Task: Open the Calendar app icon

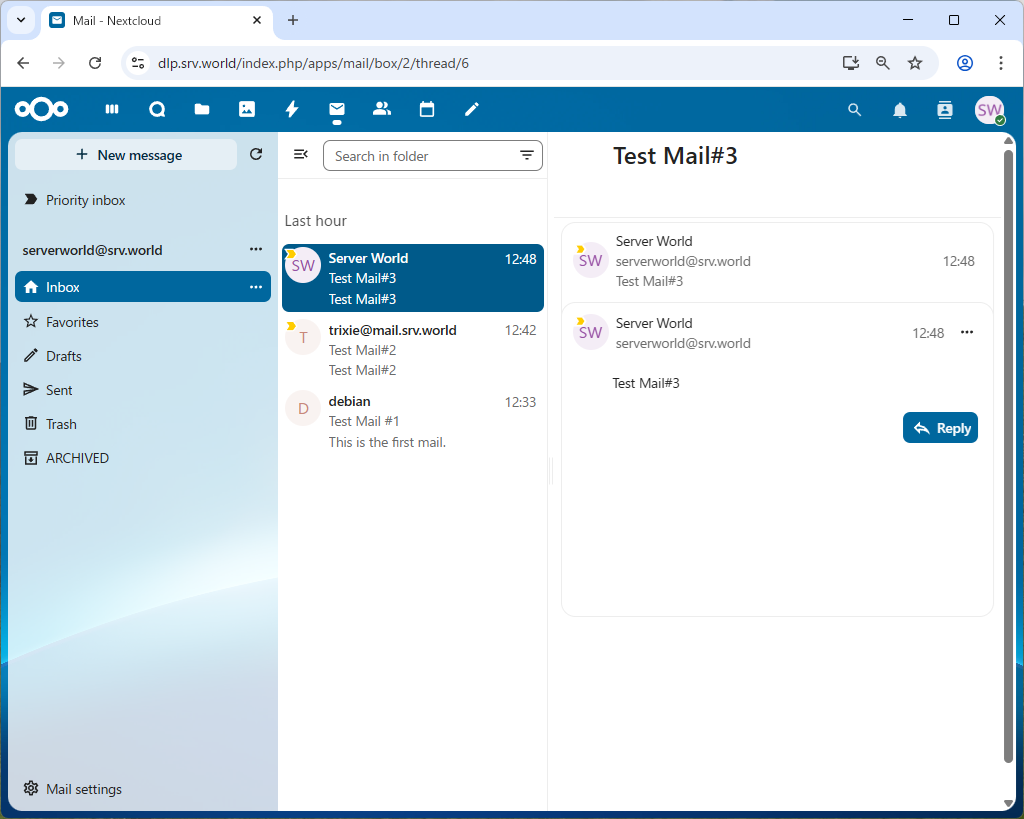Action: (427, 110)
